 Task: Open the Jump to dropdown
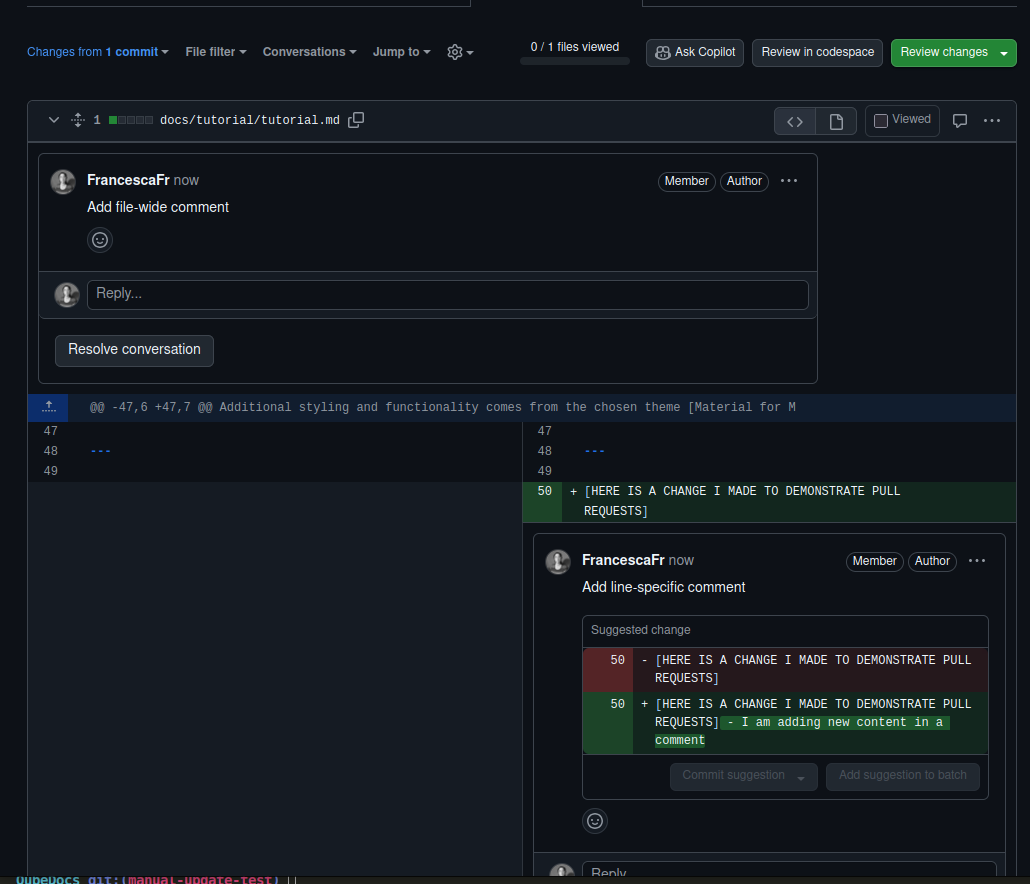click(401, 52)
